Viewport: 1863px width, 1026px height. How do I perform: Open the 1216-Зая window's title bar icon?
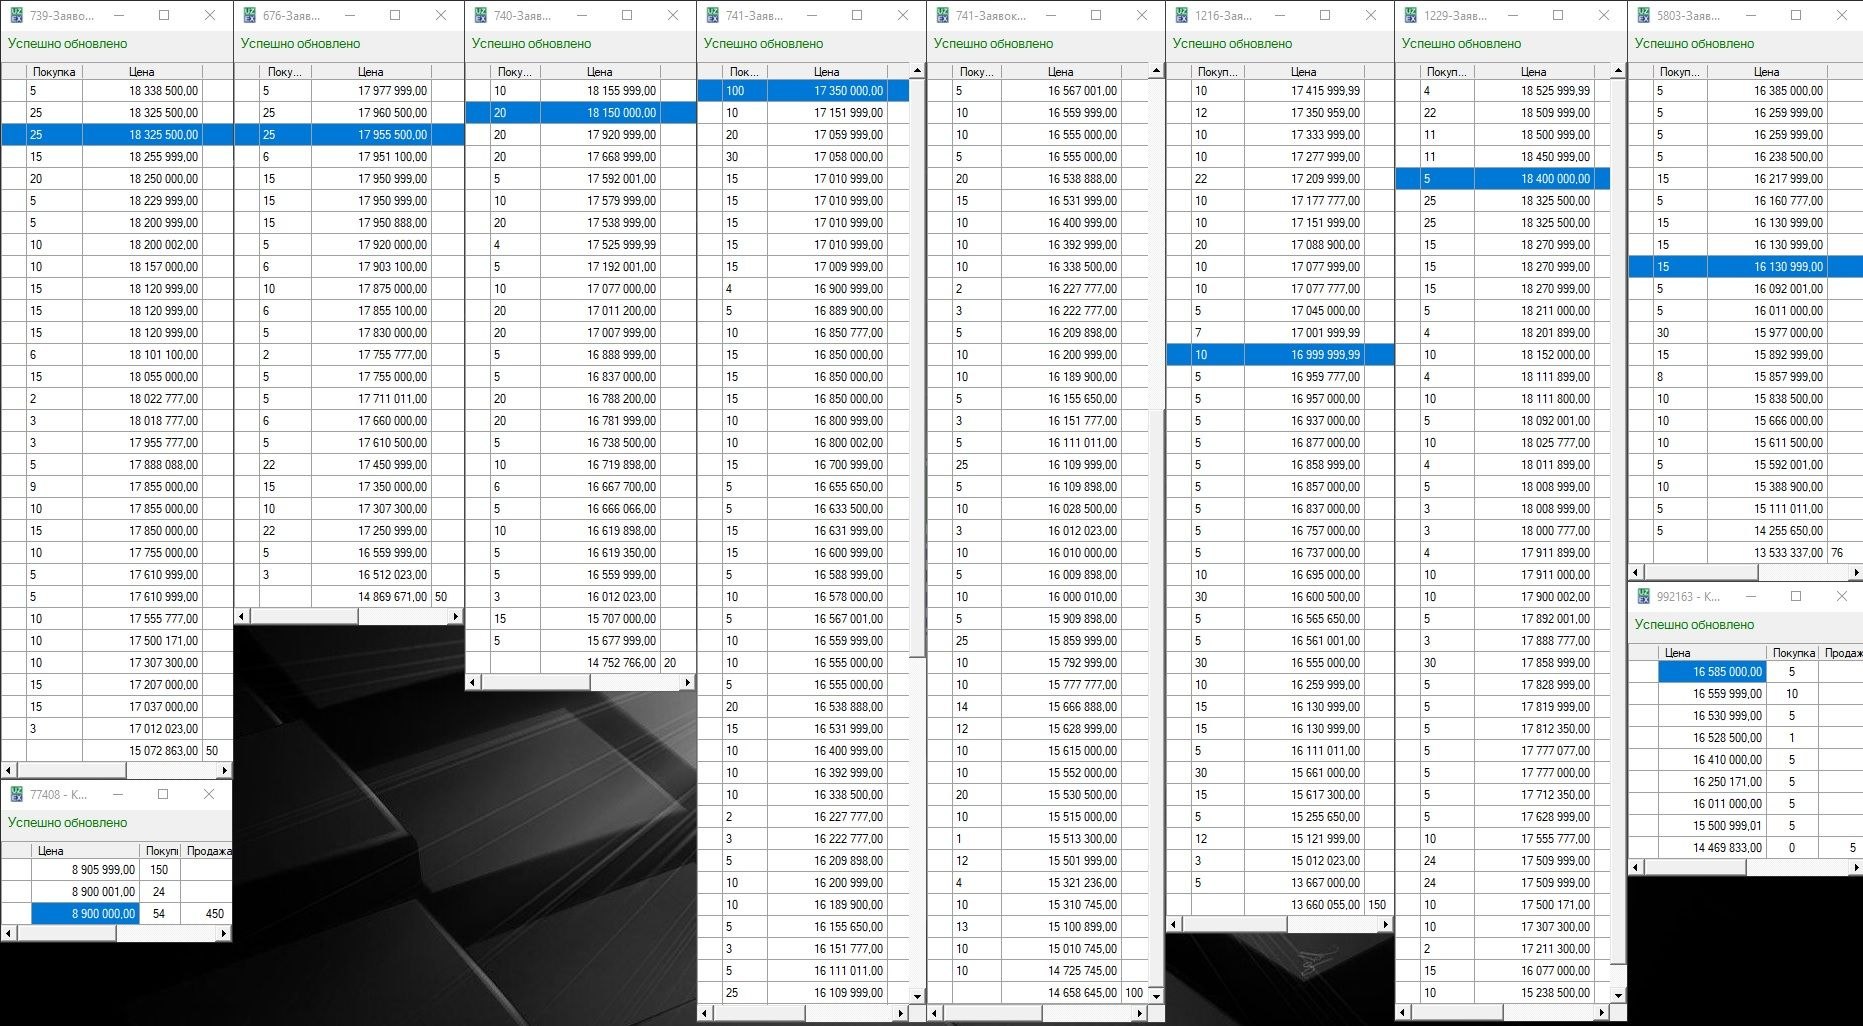coord(1181,15)
